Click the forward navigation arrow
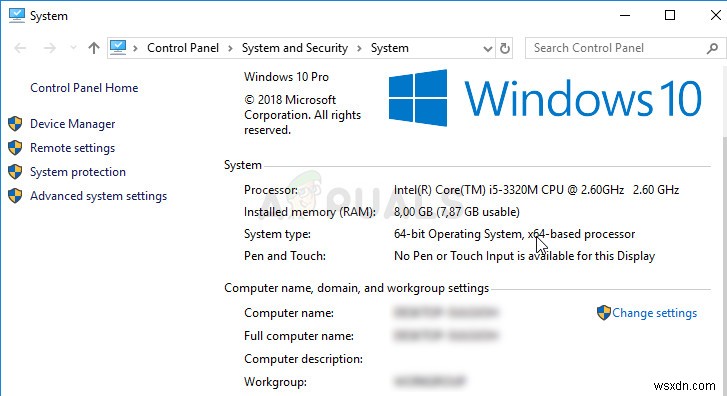The image size is (727, 396). tap(50, 48)
